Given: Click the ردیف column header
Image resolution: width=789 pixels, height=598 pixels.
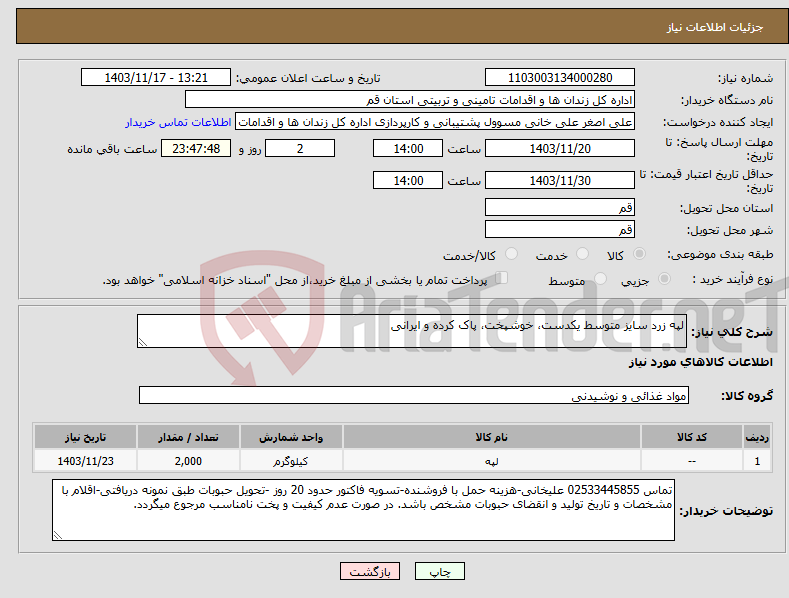Looking at the screenshot, I should click(757, 437).
